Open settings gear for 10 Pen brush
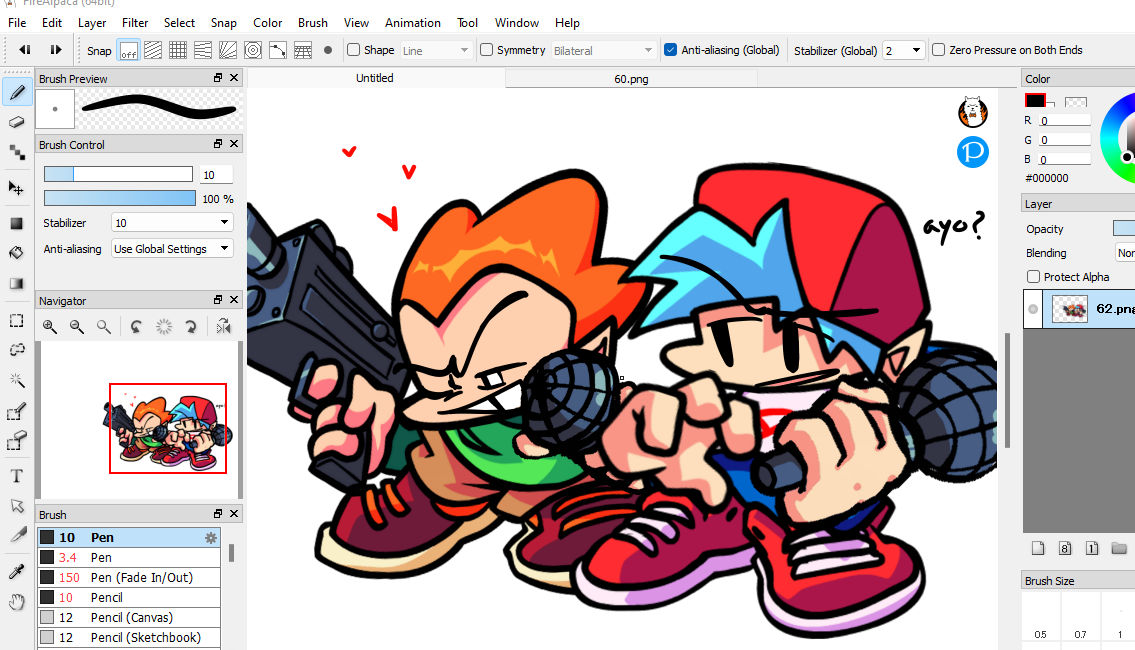The image size is (1135, 650). coord(211,537)
